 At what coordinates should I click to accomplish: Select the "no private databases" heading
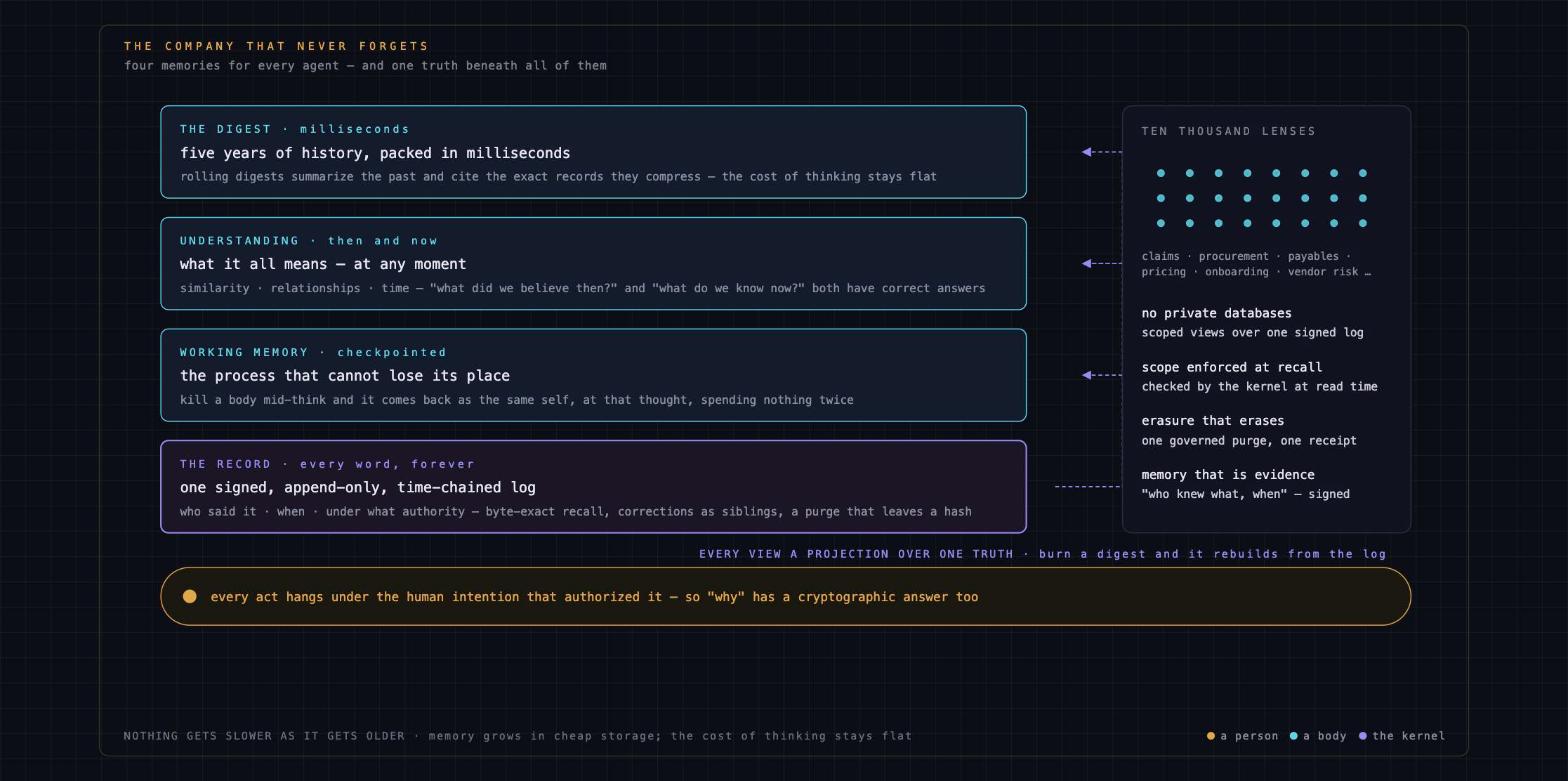(1216, 313)
